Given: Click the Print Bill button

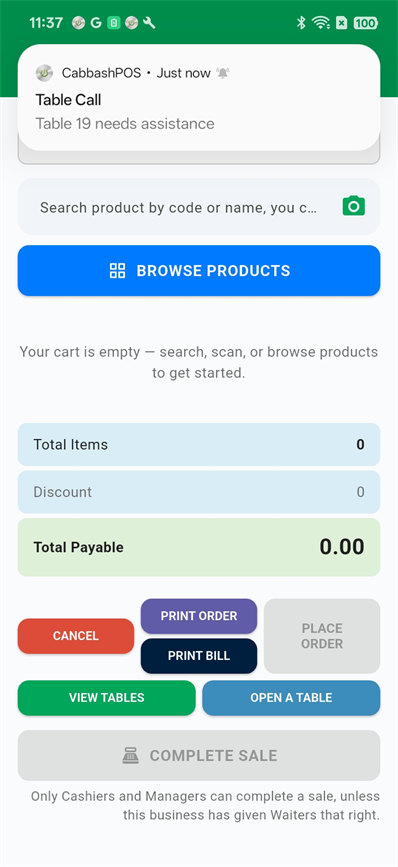Looking at the screenshot, I should [199, 656].
